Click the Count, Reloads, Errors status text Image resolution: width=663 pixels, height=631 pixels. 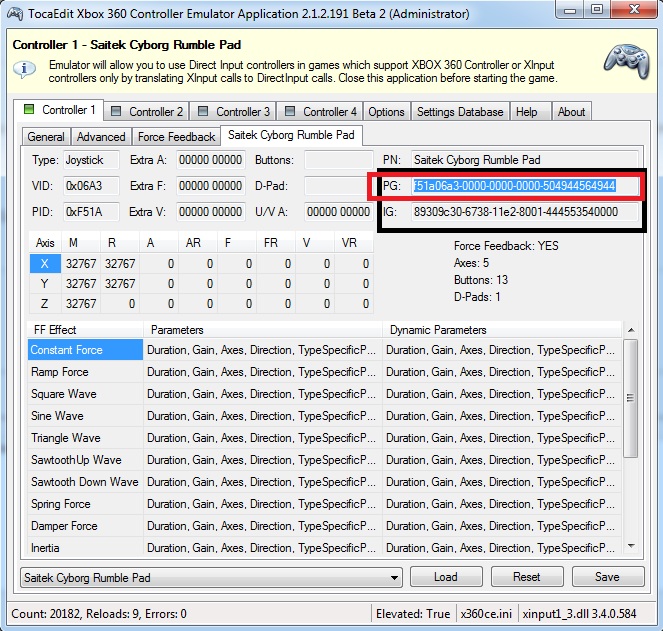point(99,613)
